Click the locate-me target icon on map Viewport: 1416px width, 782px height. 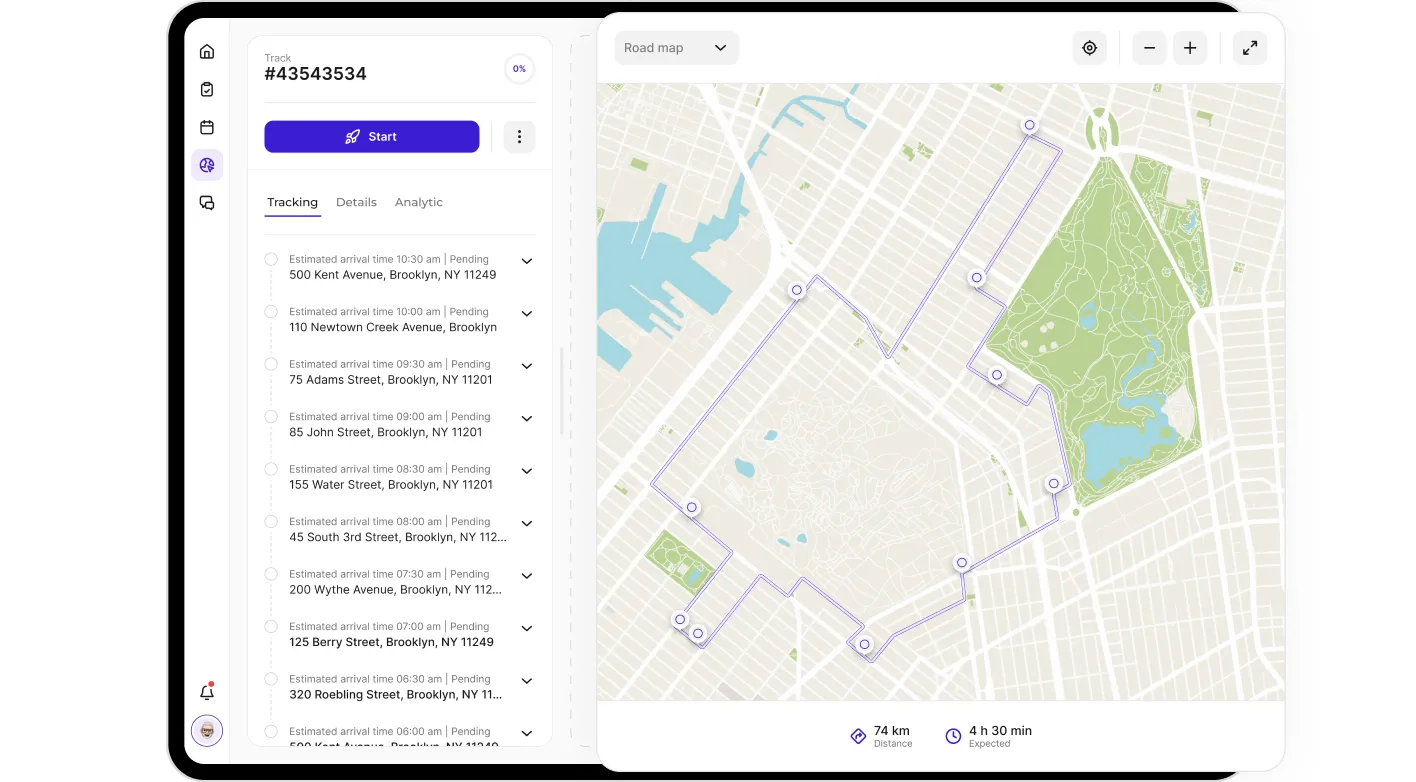[1090, 48]
